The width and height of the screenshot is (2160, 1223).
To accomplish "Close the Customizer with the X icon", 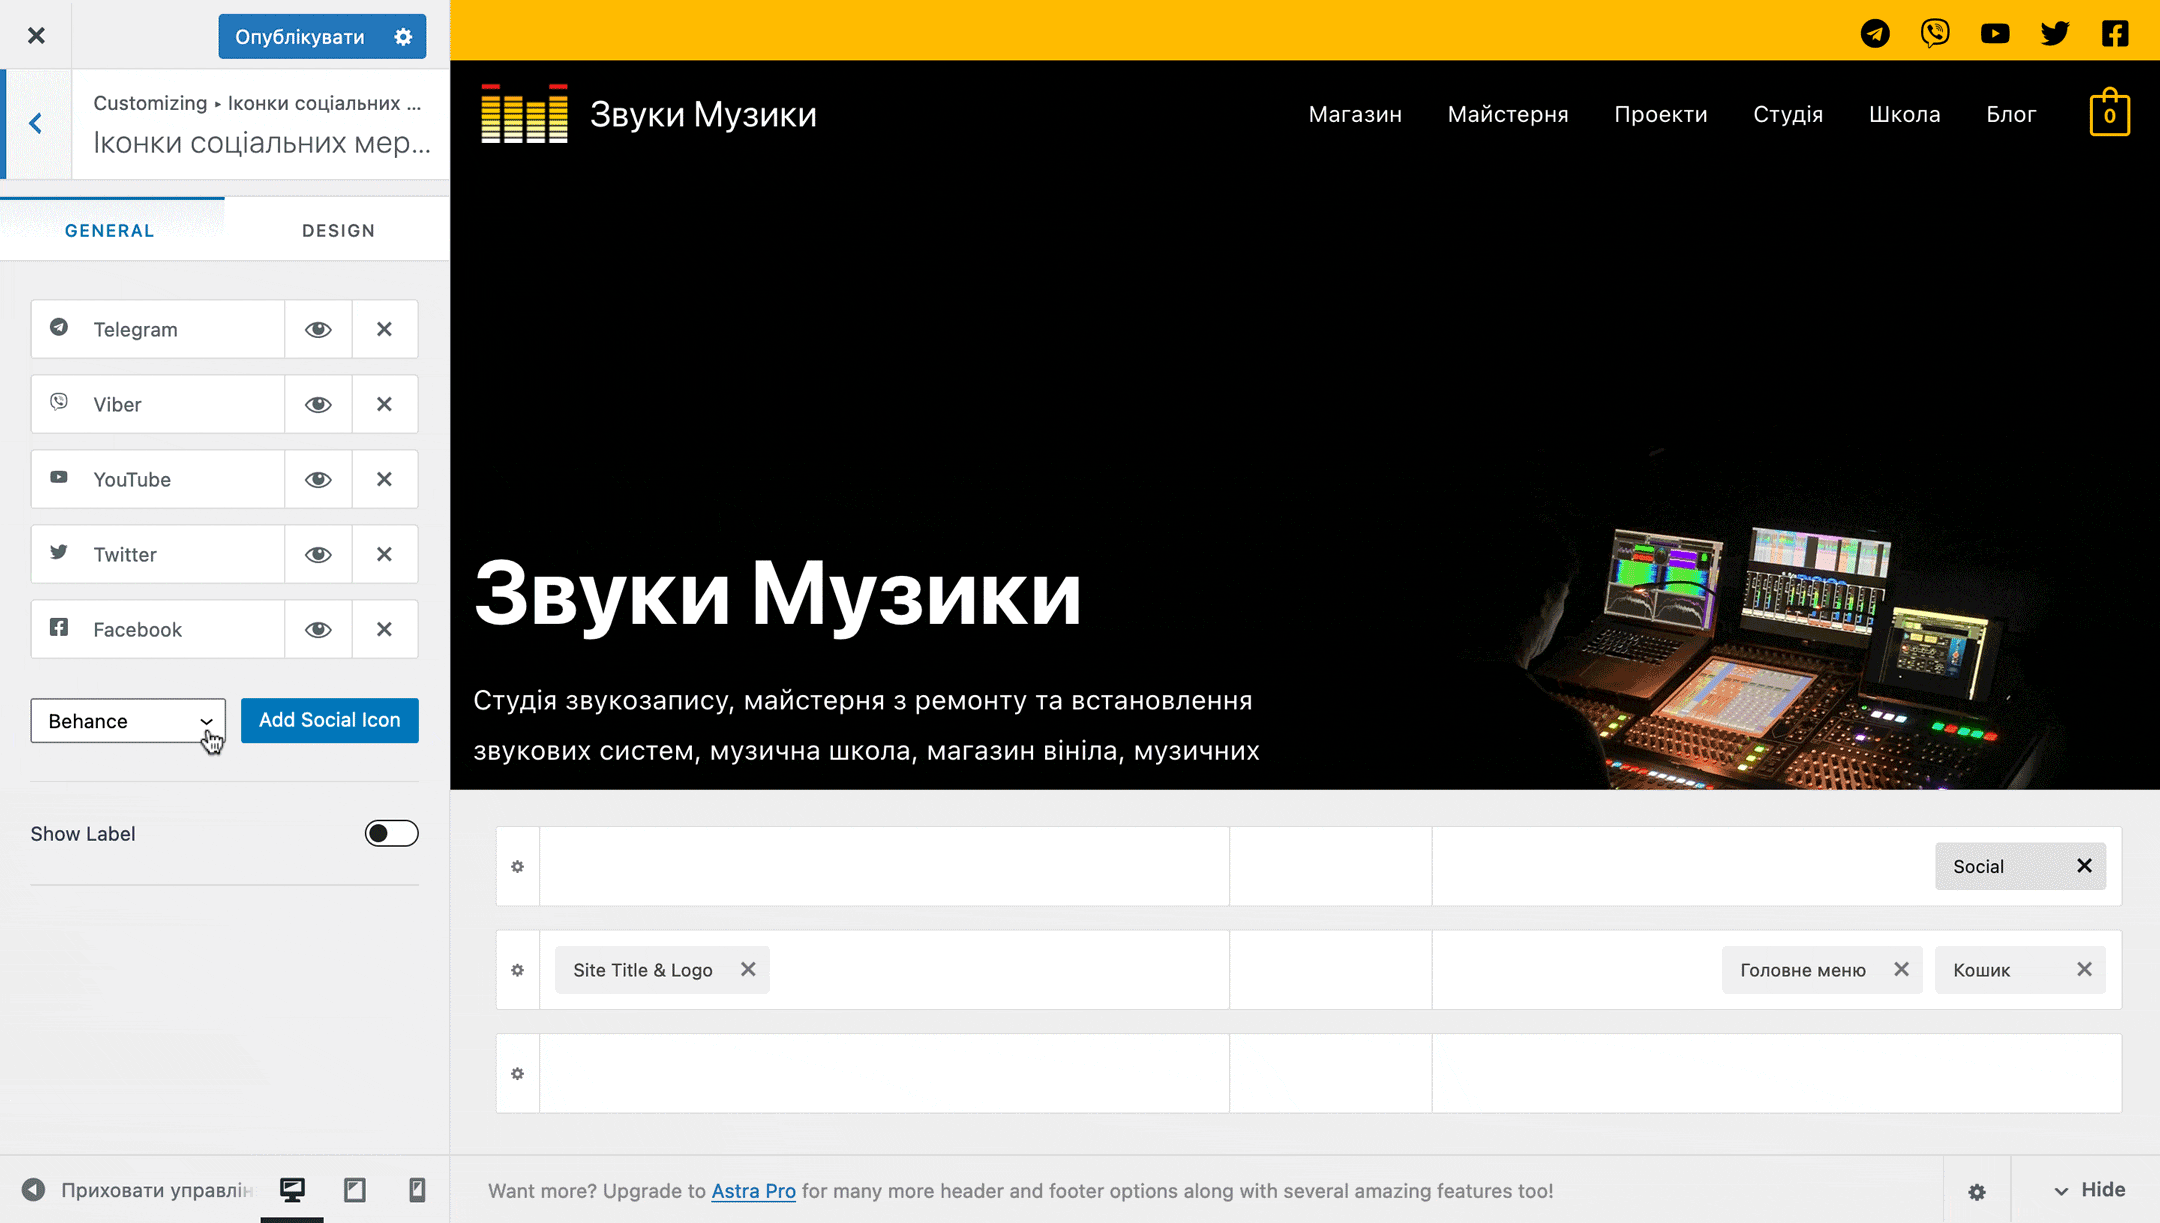I will pyautogui.click(x=36, y=36).
